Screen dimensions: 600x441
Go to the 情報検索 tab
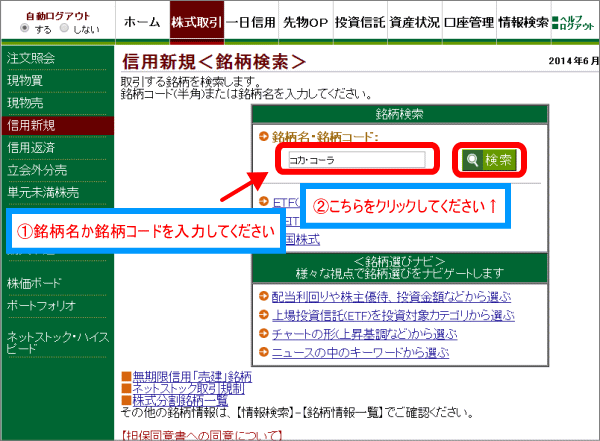pos(524,22)
